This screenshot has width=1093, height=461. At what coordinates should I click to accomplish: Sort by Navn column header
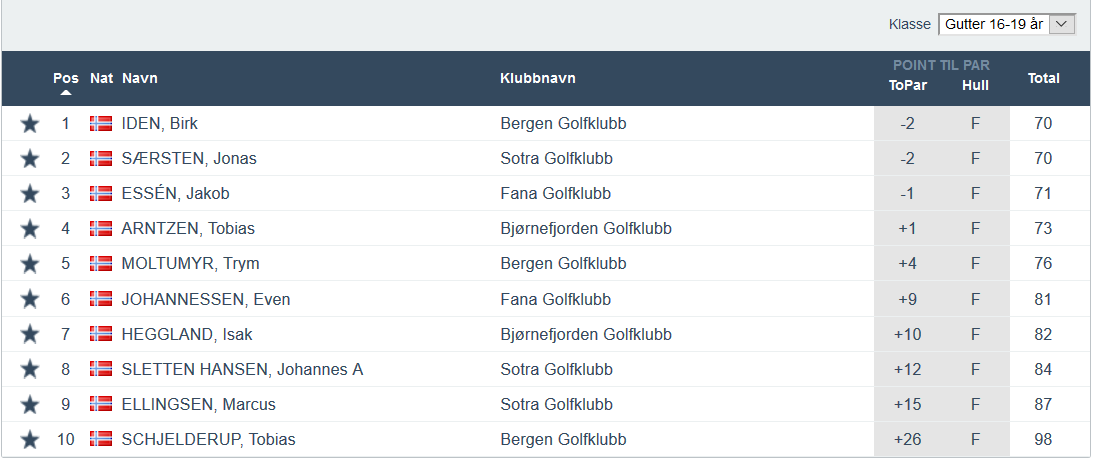coord(140,79)
